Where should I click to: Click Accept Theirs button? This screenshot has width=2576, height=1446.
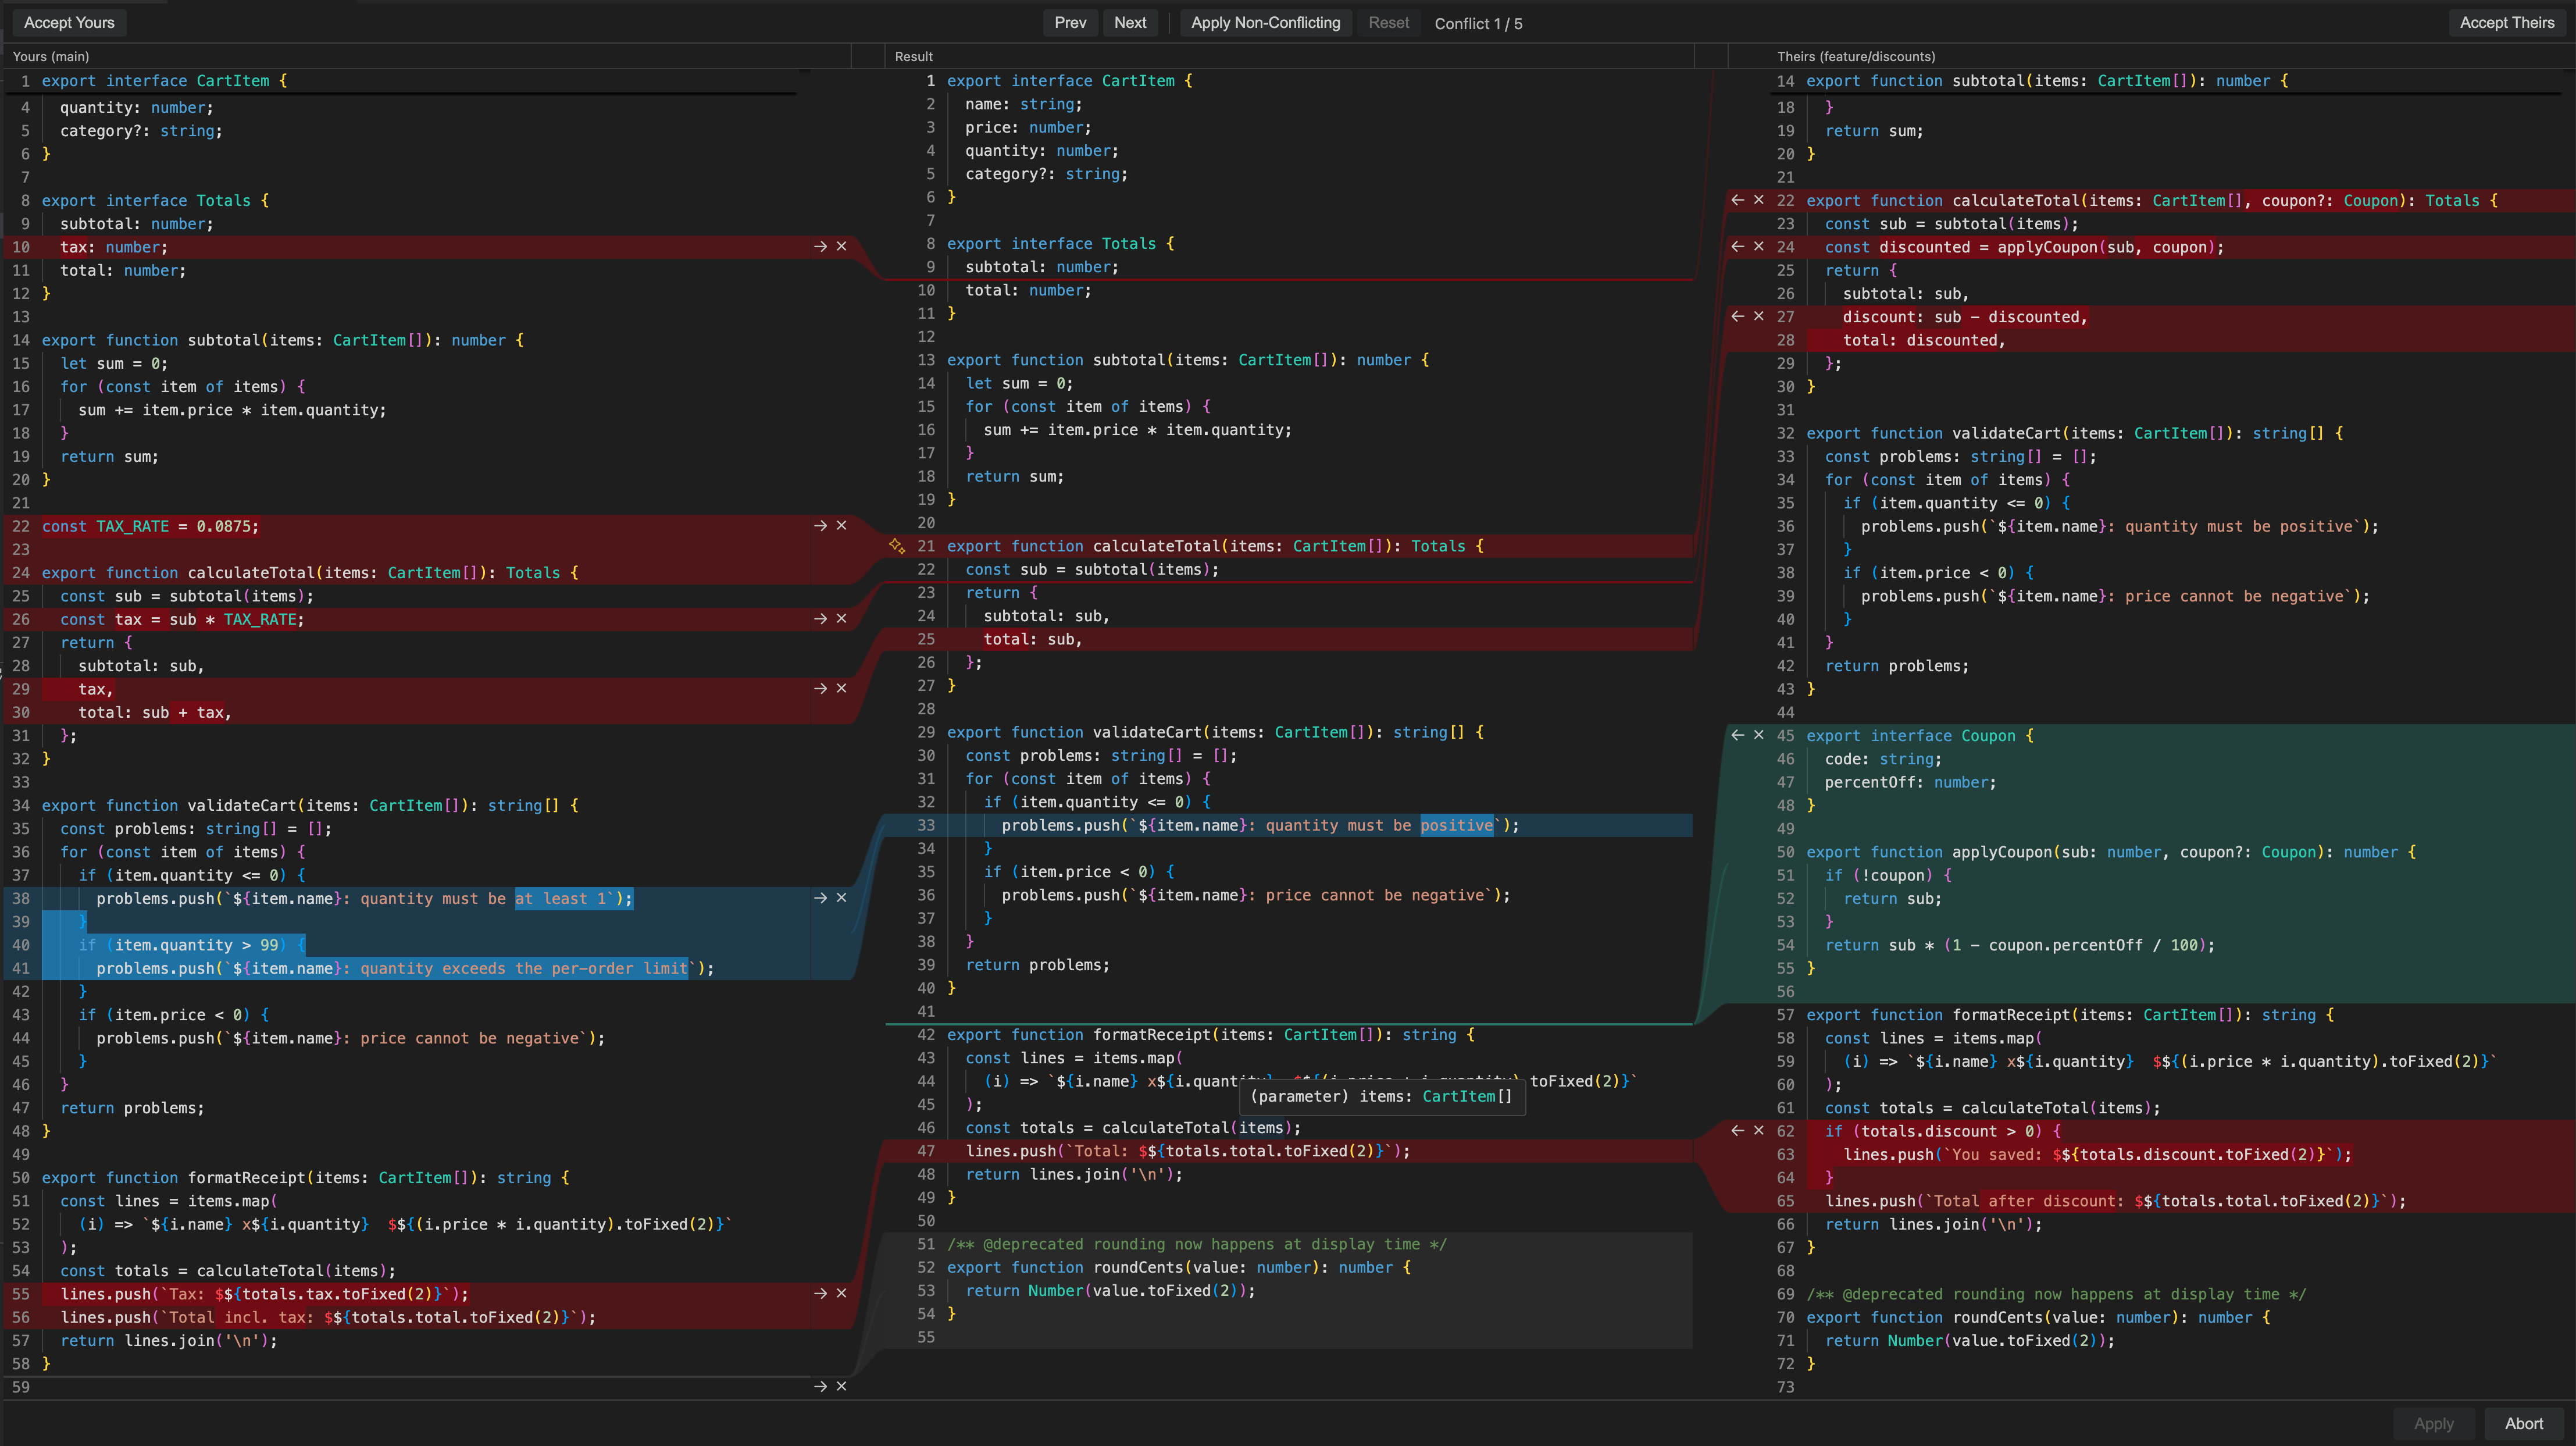click(x=2506, y=23)
